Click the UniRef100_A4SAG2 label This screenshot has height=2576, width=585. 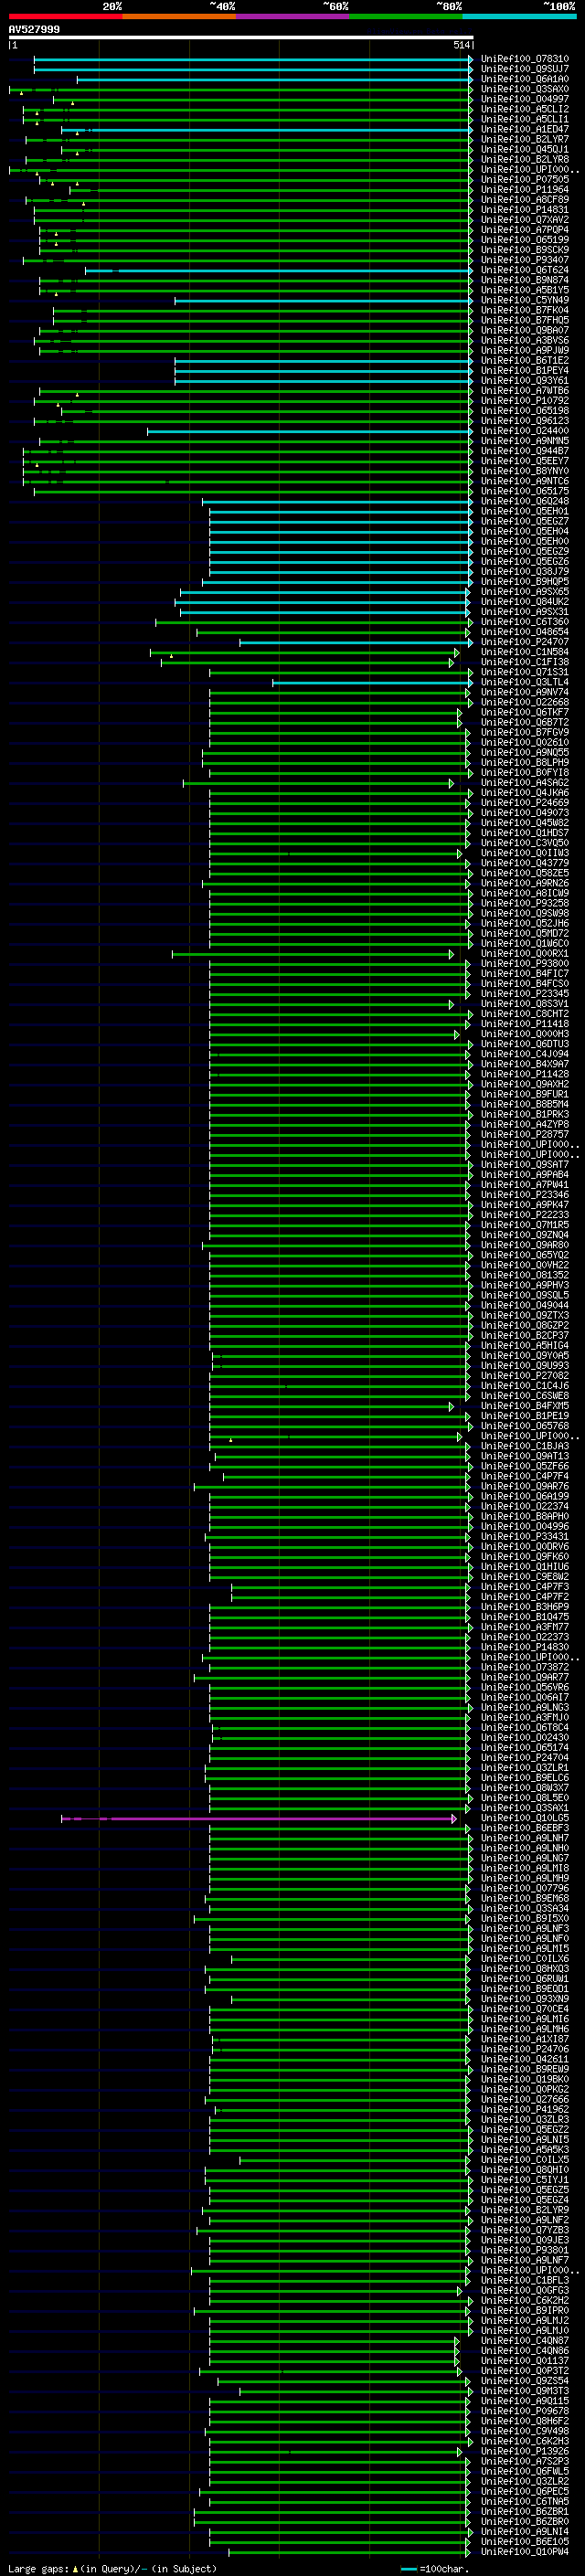point(525,783)
